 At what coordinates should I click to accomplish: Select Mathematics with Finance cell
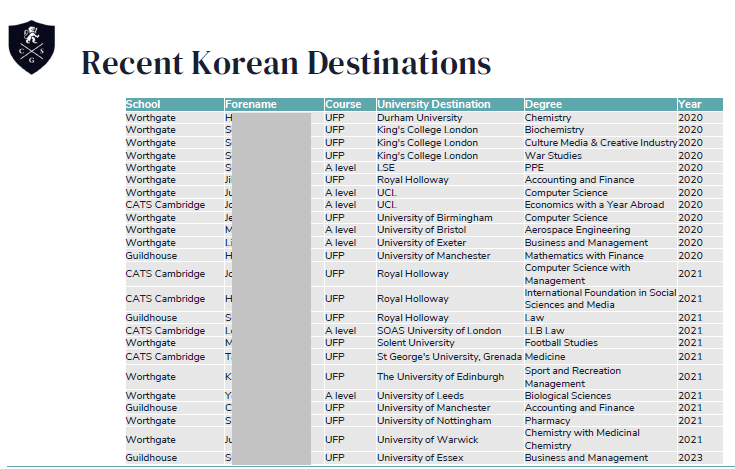(600, 256)
